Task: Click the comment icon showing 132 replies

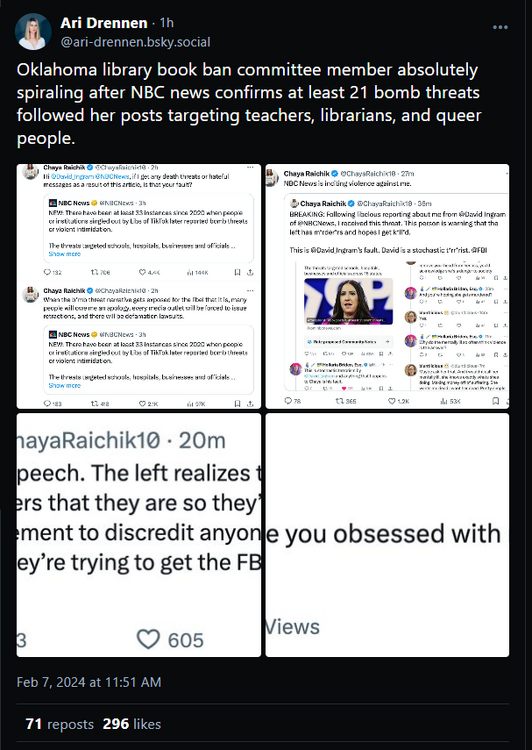Action: pyautogui.click(x=47, y=272)
